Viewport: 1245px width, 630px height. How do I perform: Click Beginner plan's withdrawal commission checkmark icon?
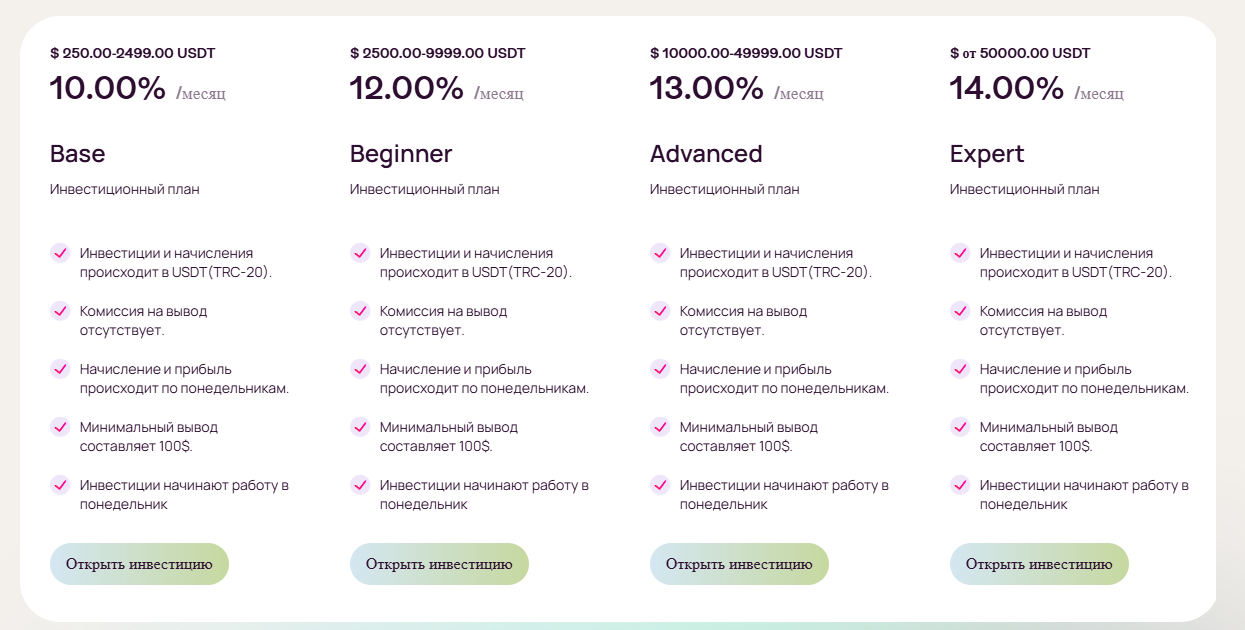pyautogui.click(x=360, y=311)
